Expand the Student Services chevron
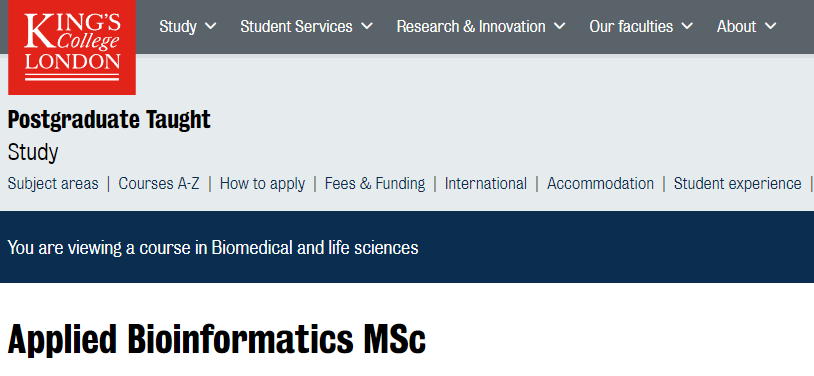 (367, 26)
